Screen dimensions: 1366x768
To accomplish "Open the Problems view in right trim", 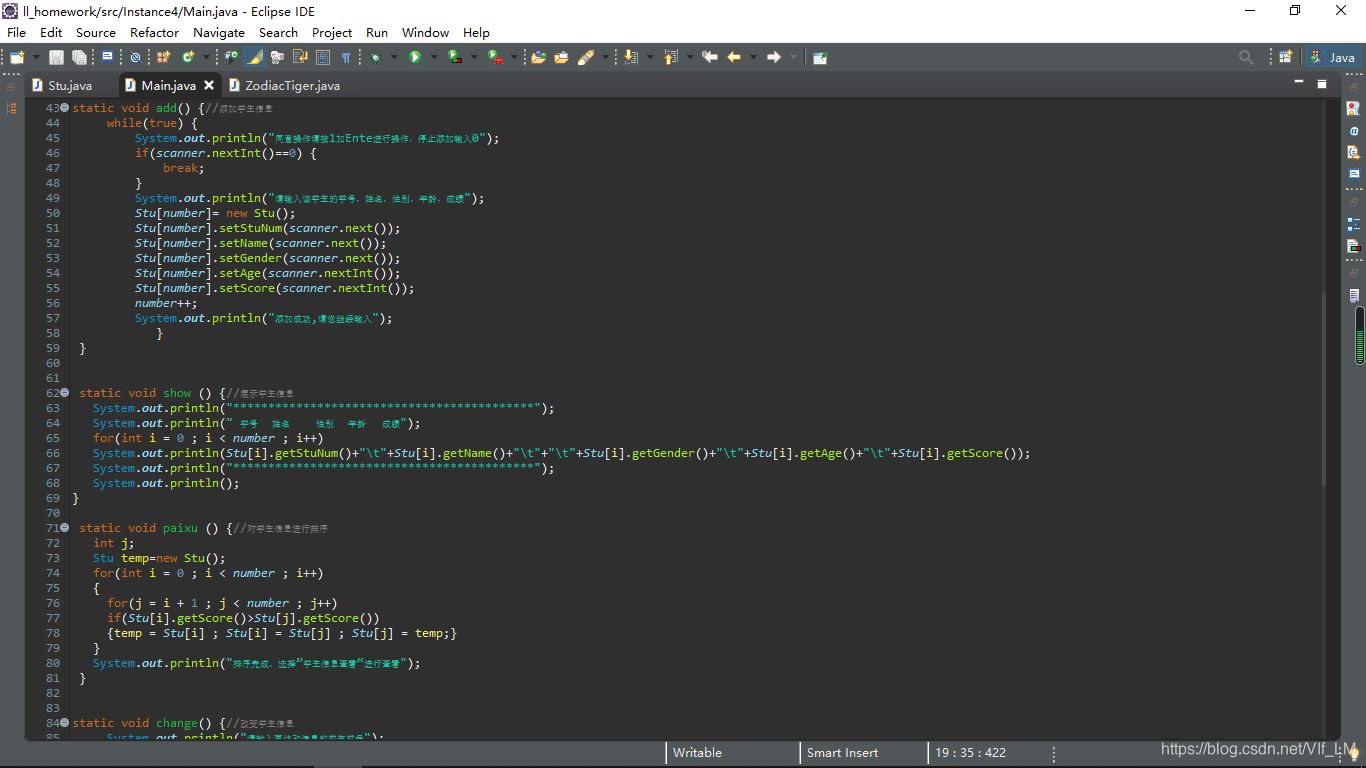I will pos(1353,108).
